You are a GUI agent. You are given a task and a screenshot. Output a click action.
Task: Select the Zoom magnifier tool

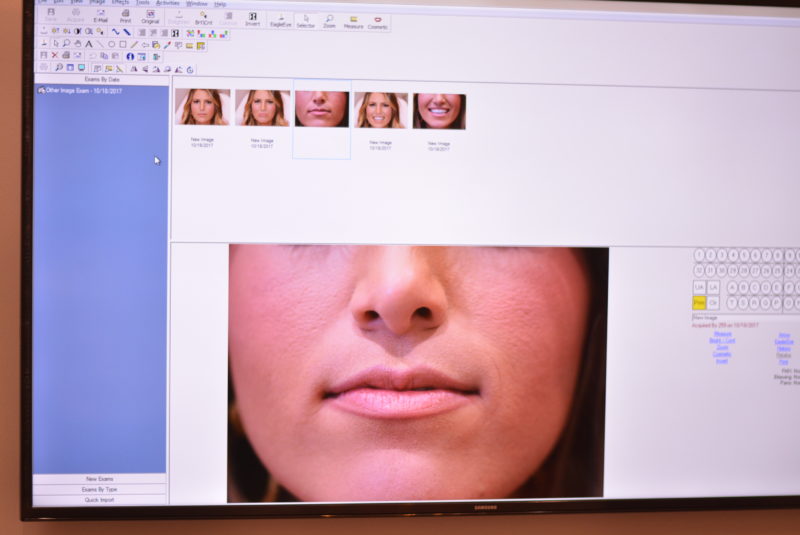[x=329, y=20]
